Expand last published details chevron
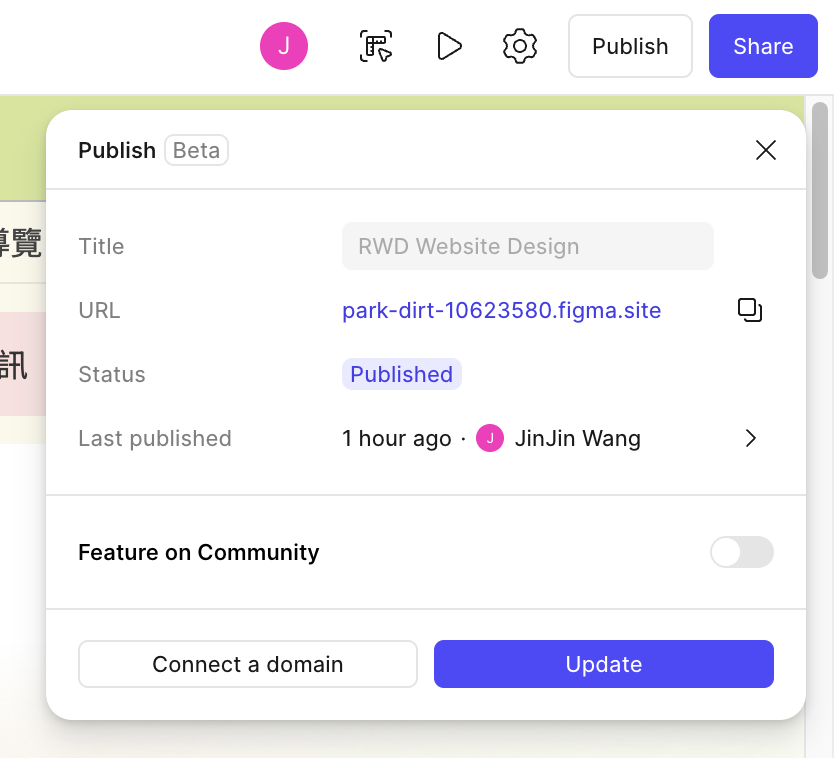Image resolution: width=834 pixels, height=758 pixels. click(x=751, y=438)
